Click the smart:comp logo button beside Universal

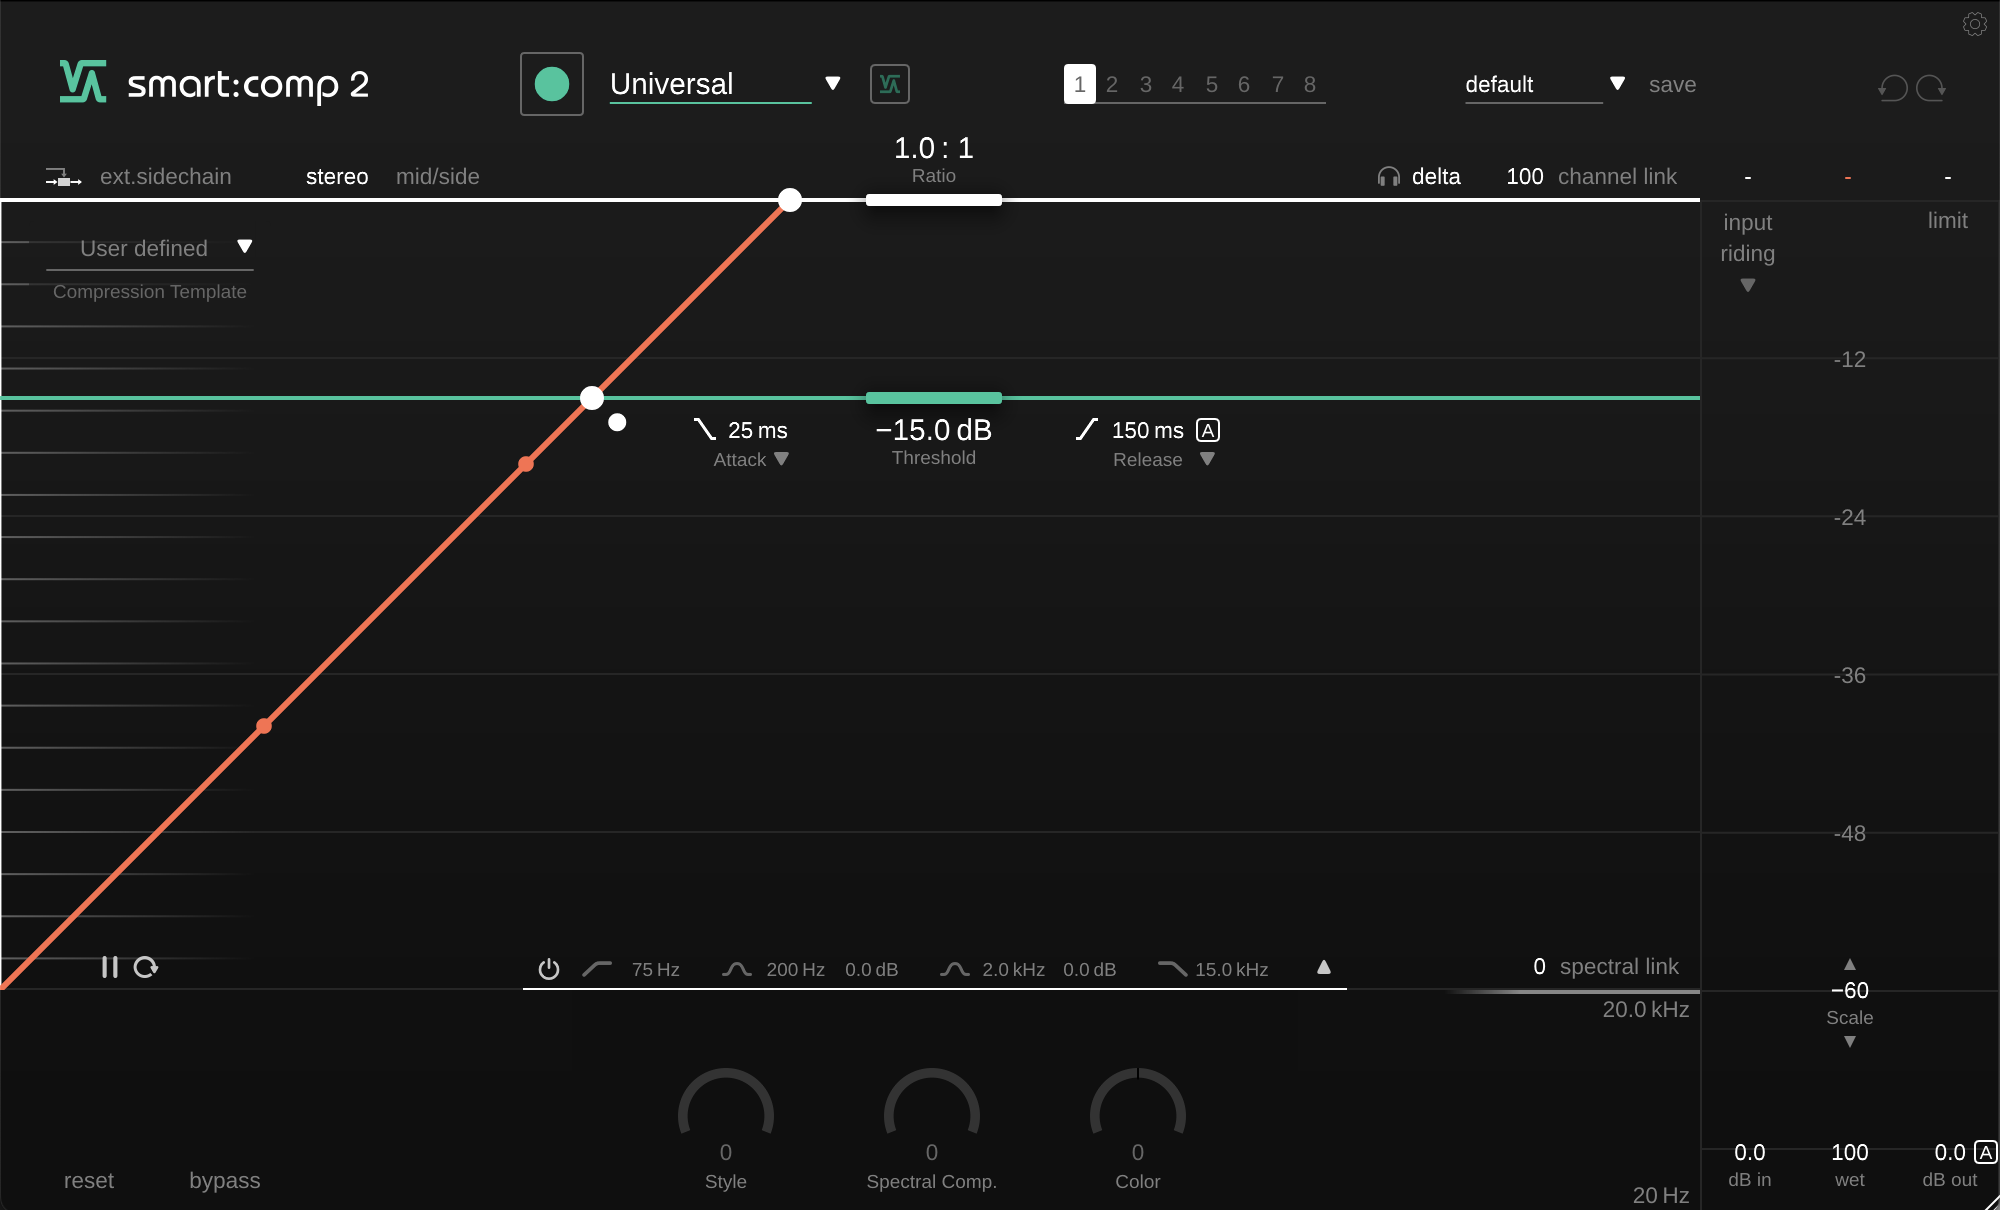(x=889, y=84)
